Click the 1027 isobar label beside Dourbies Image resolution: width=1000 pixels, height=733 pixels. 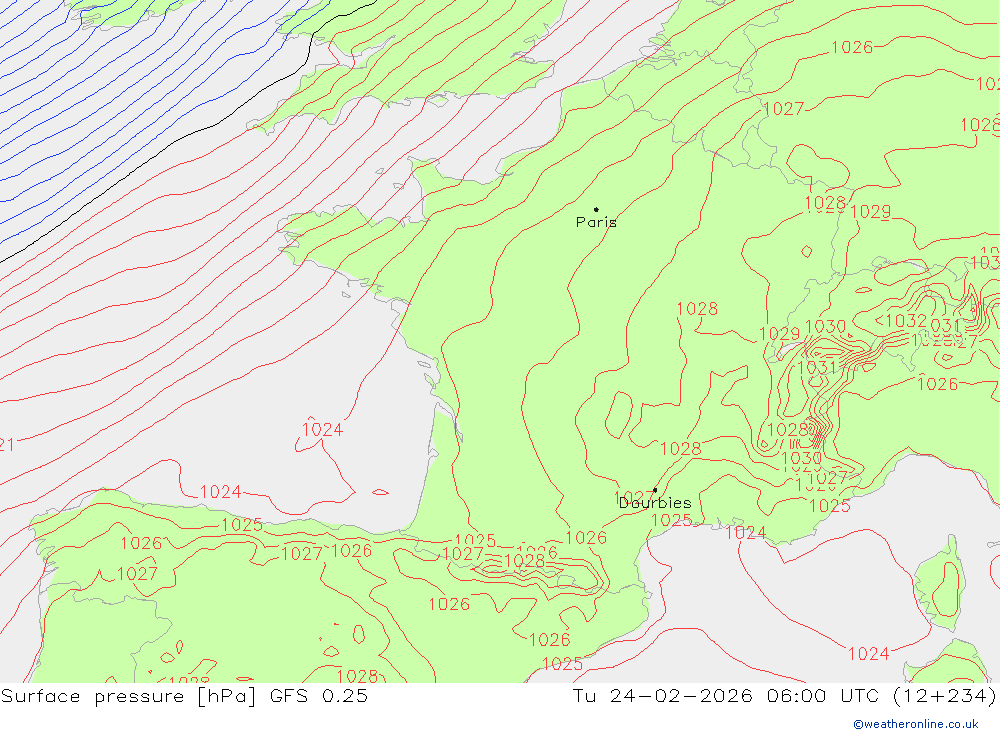tap(634, 497)
